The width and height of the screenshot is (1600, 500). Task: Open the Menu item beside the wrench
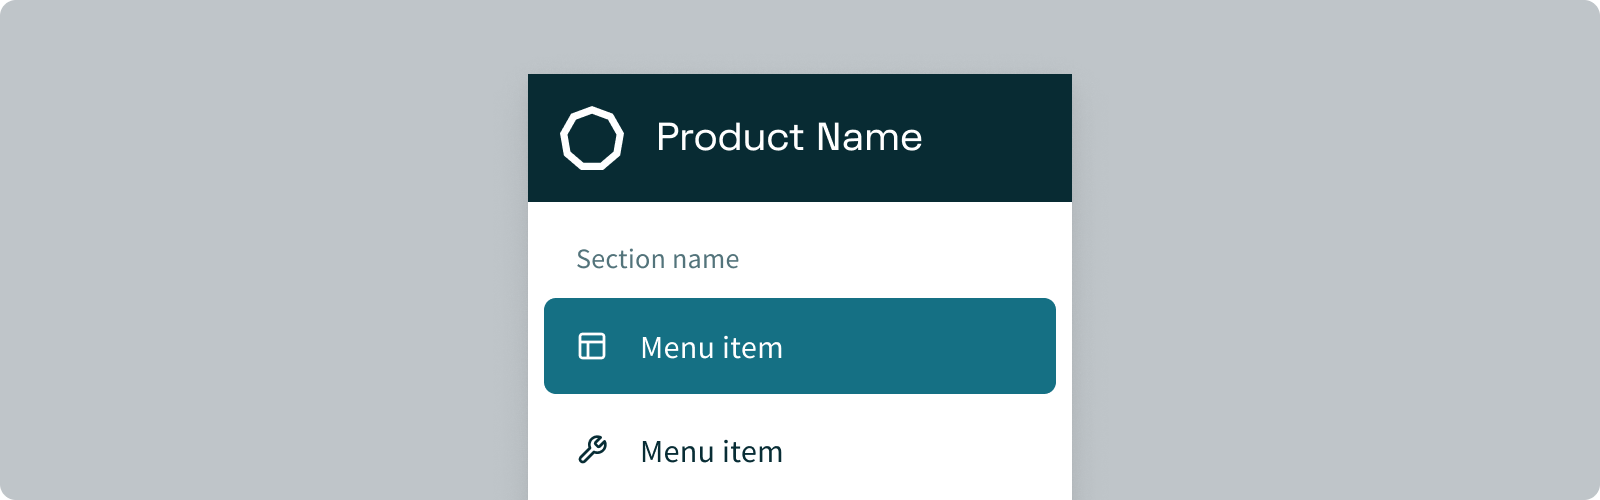pyautogui.click(x=711, y=452)
